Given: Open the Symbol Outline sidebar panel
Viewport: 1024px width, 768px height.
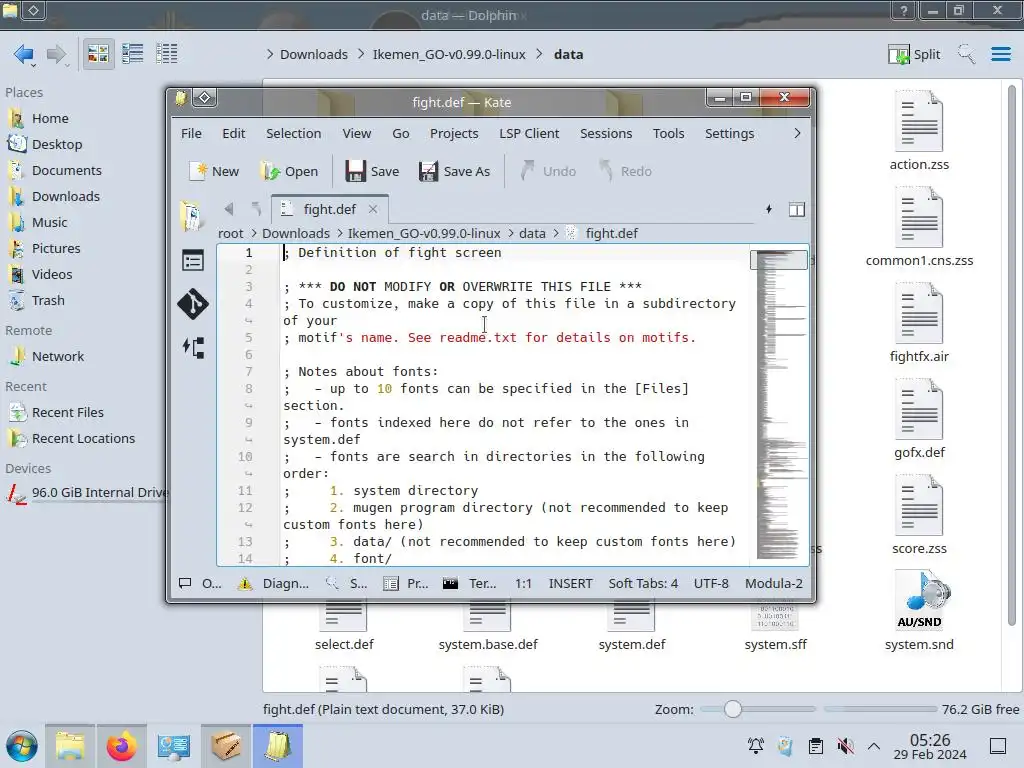Looking at the screenshot, I should tap(193, 261).
